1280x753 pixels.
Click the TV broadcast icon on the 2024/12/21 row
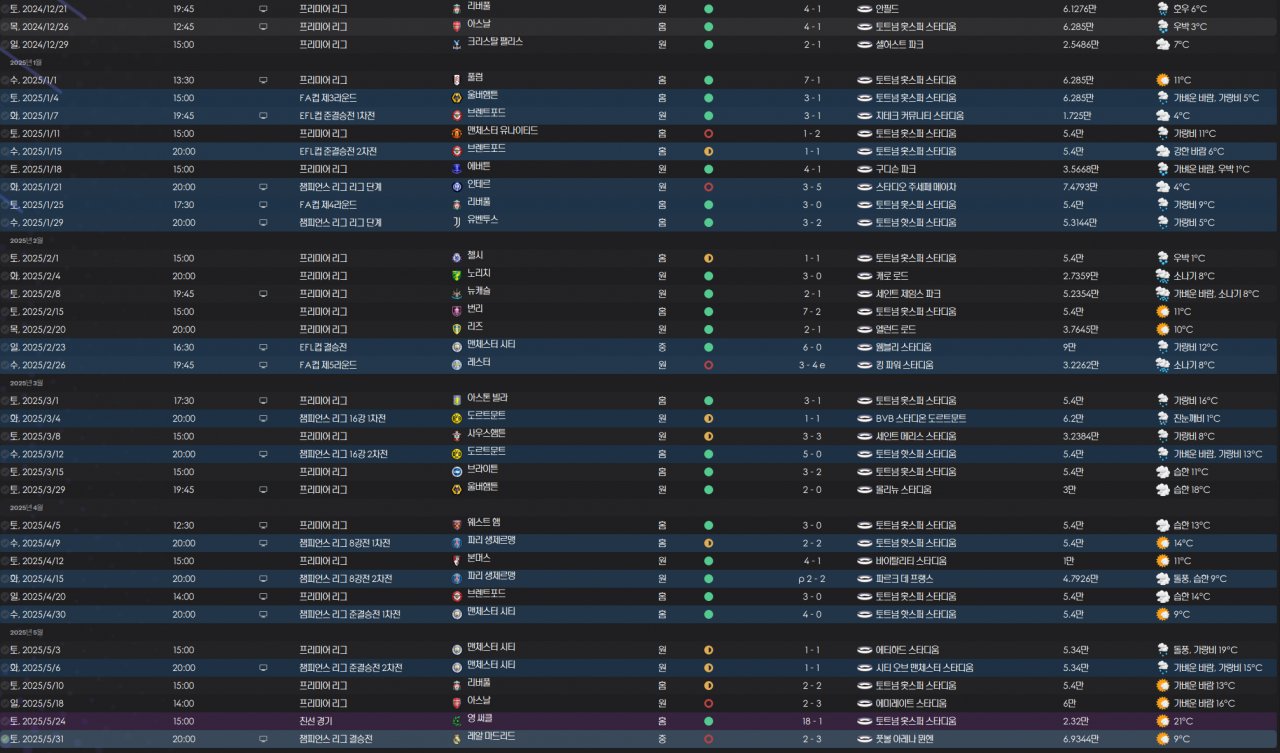263,8
